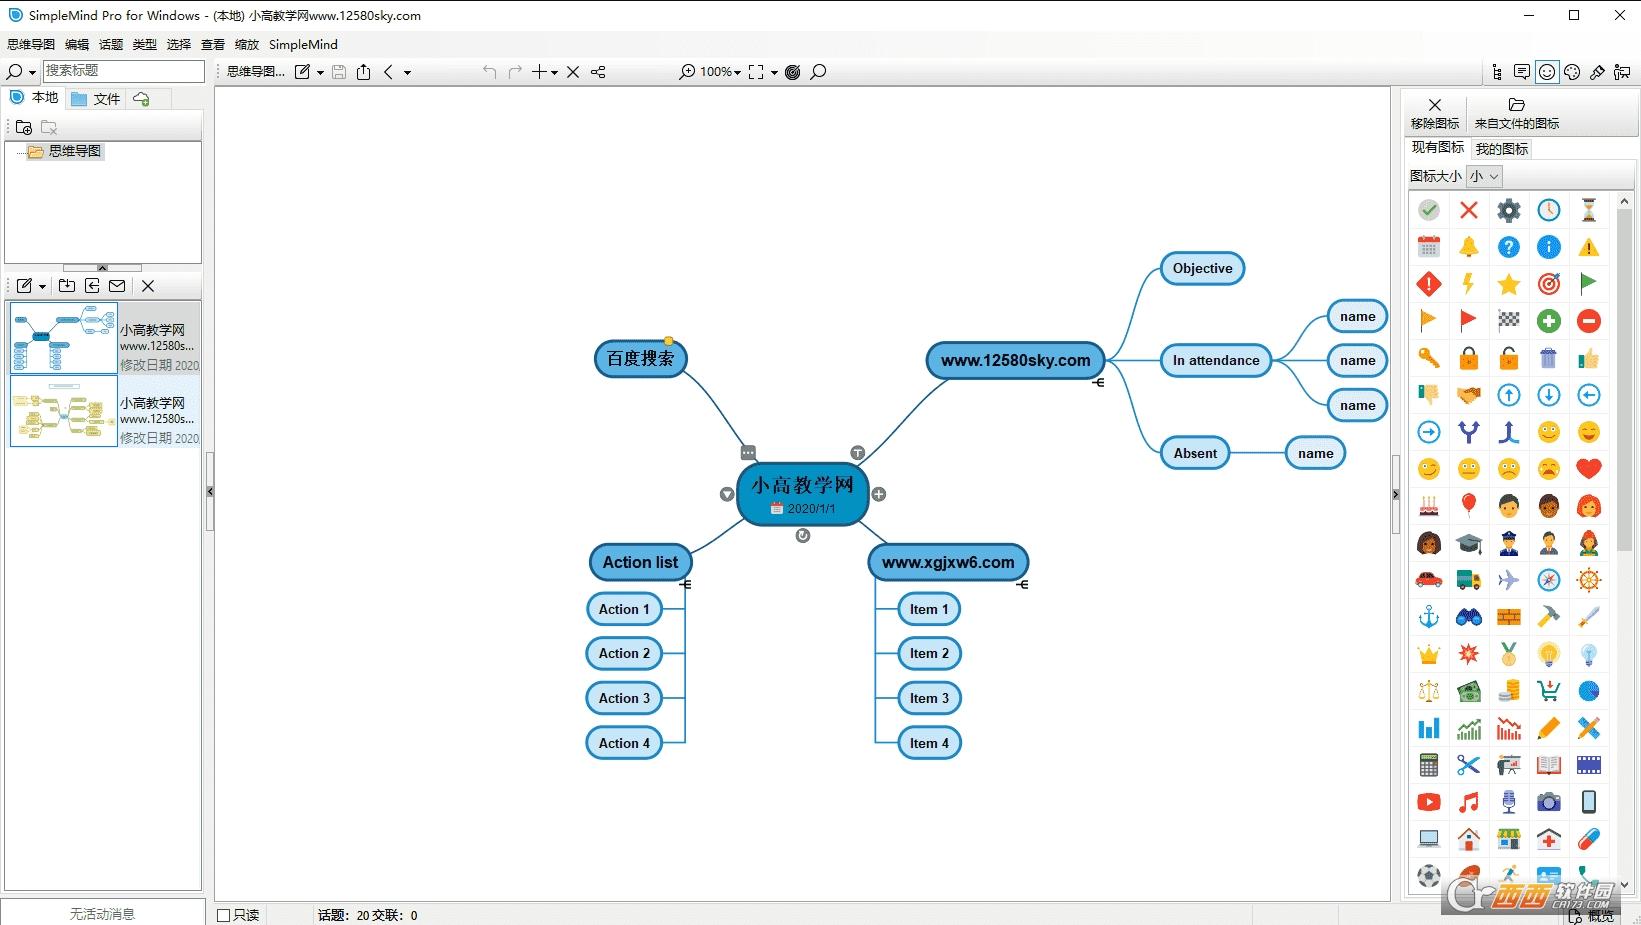Image resolution: width=1641 pixels, height=925 pixels.
Task: Switch to the 我的图标 tab
Action: pos(1502,148)
